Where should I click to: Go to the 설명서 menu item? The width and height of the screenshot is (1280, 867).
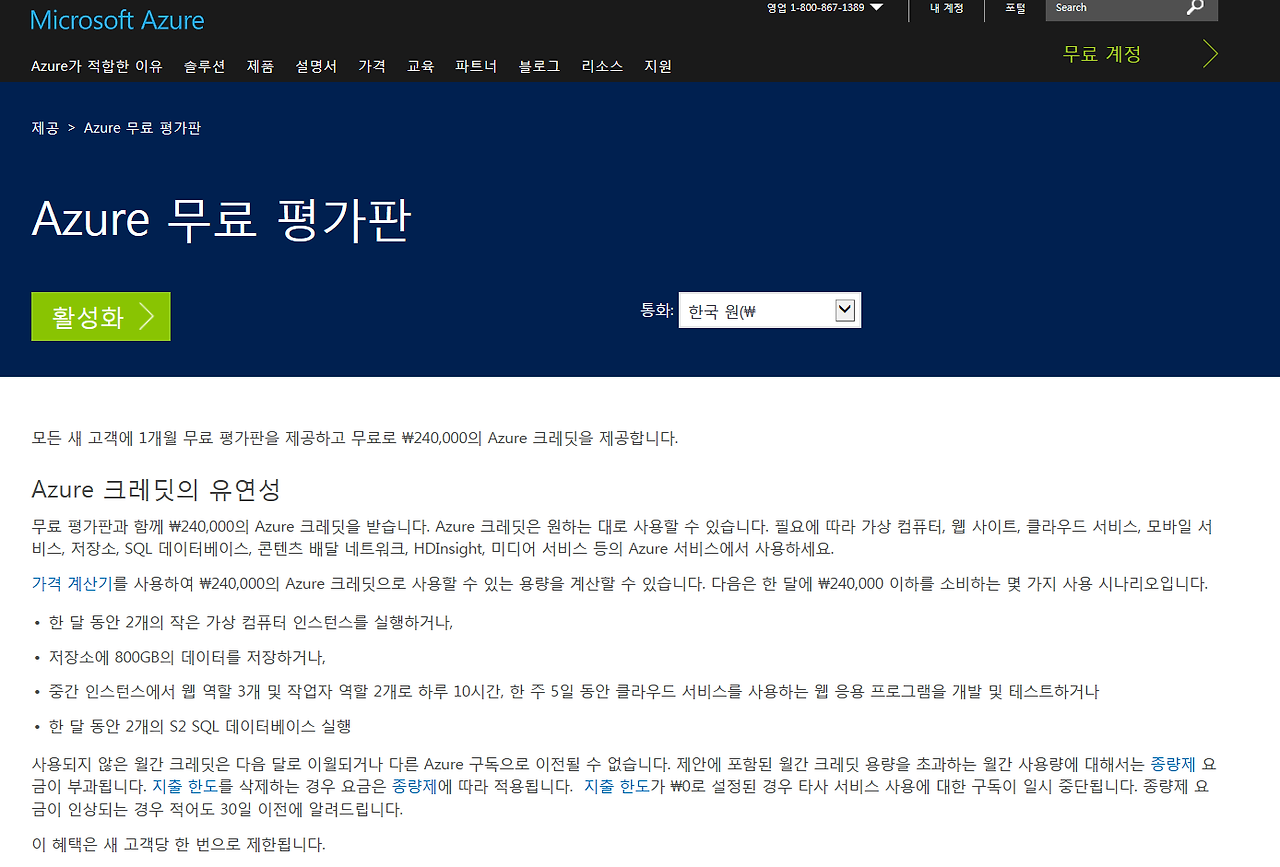tap(316, 66)
